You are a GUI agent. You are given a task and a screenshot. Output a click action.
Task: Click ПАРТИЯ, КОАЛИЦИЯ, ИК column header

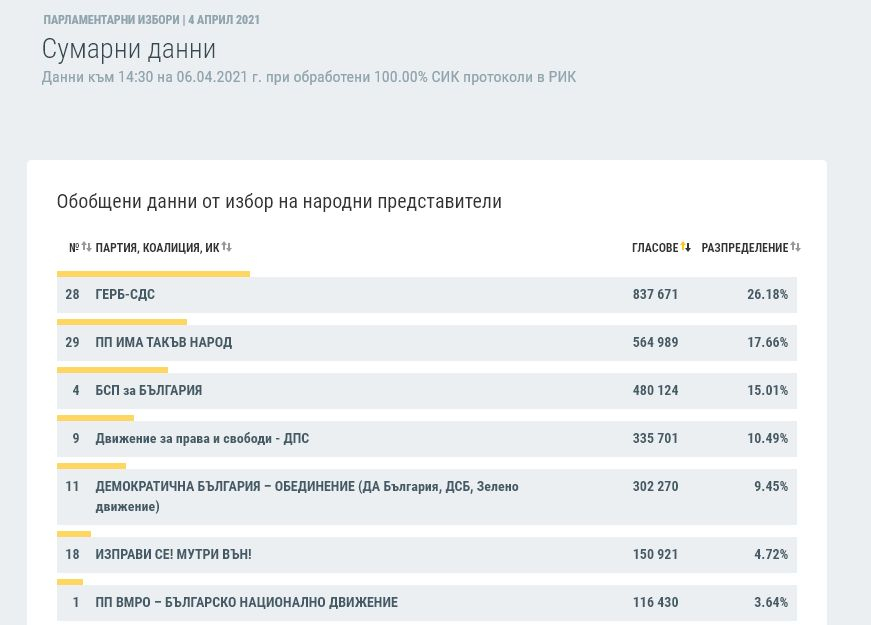point(157,248)
